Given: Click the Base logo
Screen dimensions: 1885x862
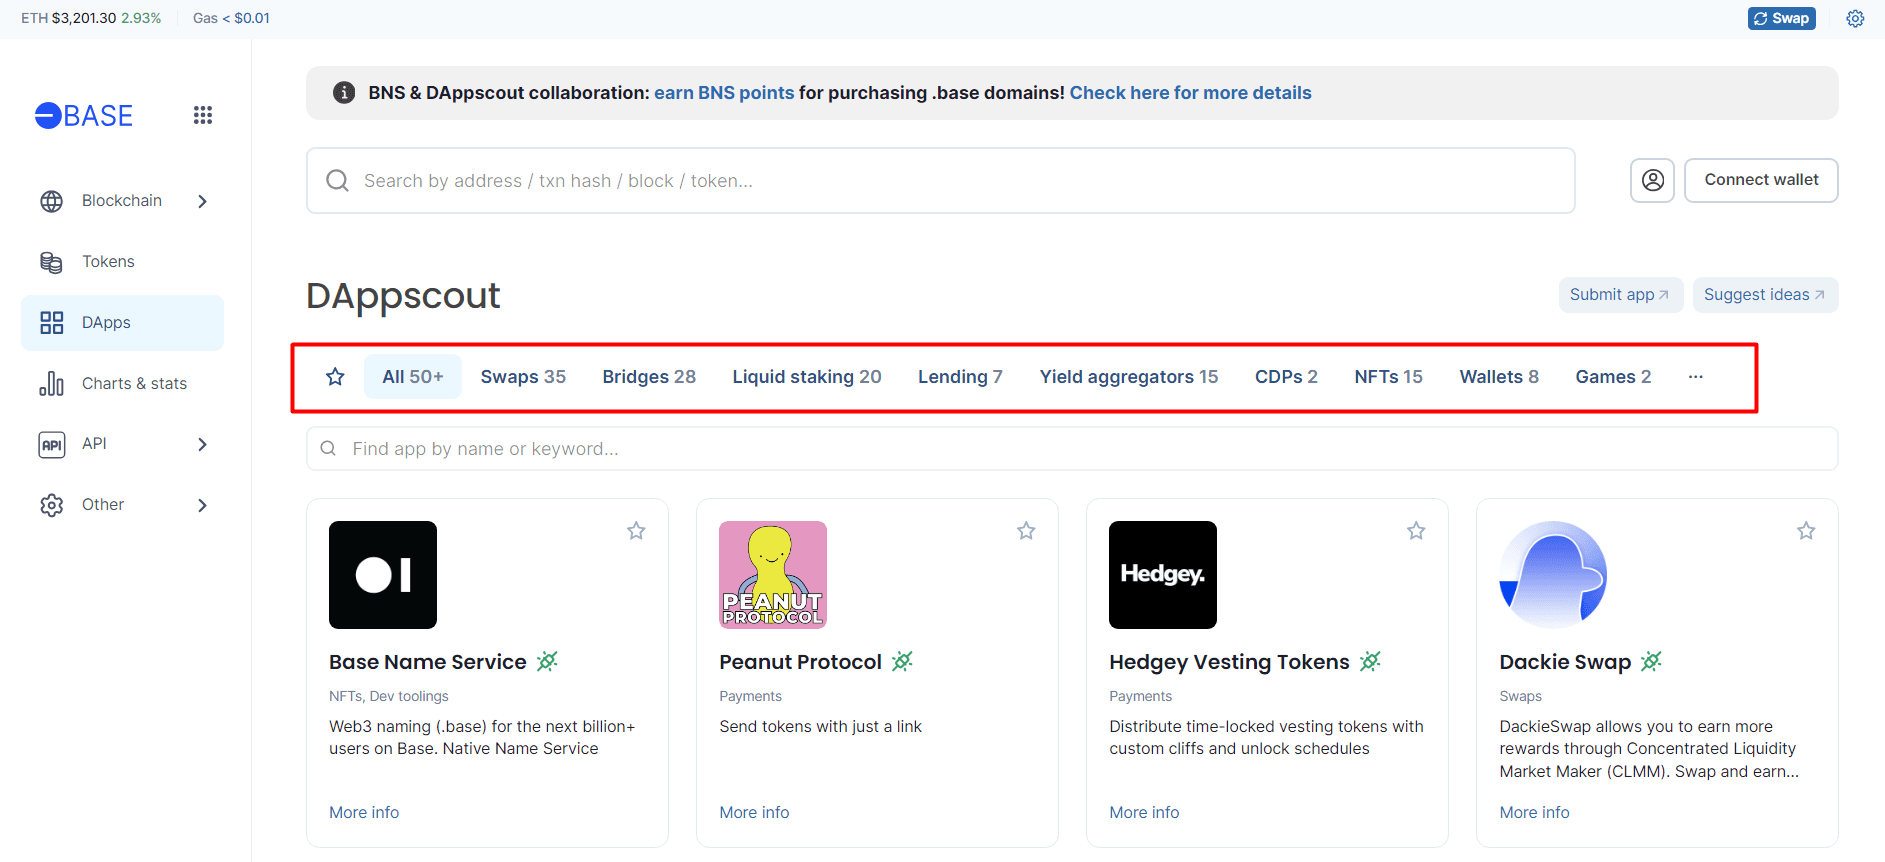Looking at the screenshot, I should pos(84,116).
